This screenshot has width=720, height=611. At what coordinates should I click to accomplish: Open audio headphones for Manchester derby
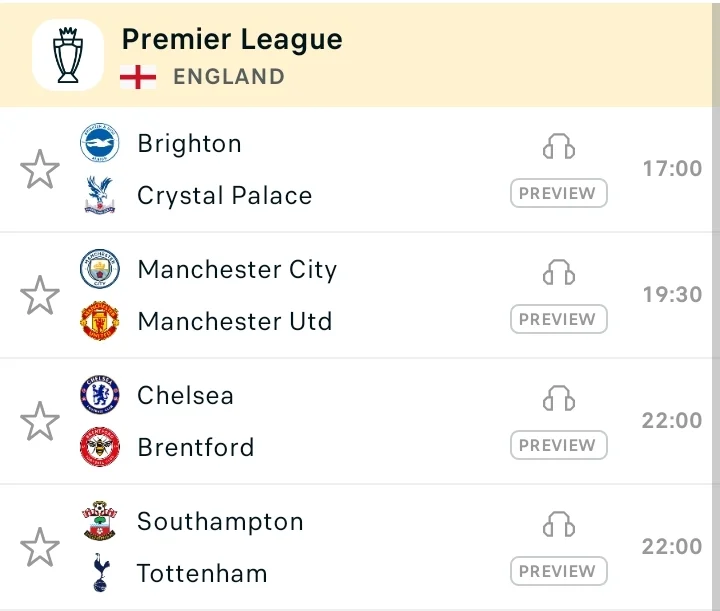tap(559, 272)
